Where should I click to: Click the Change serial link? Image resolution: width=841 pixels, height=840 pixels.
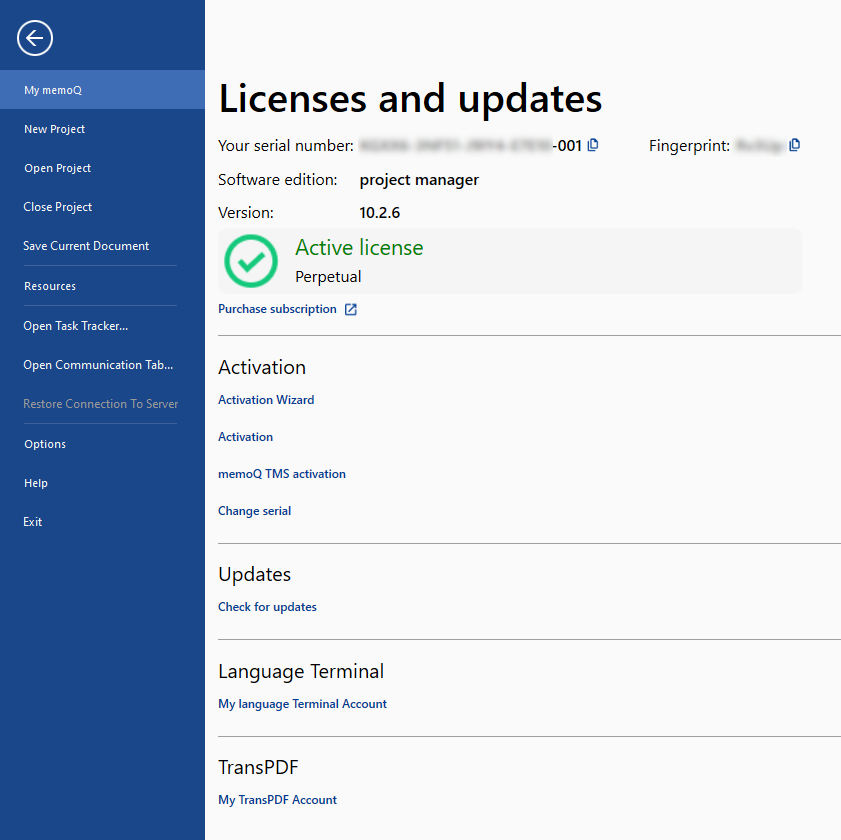[x=255, y=511]
